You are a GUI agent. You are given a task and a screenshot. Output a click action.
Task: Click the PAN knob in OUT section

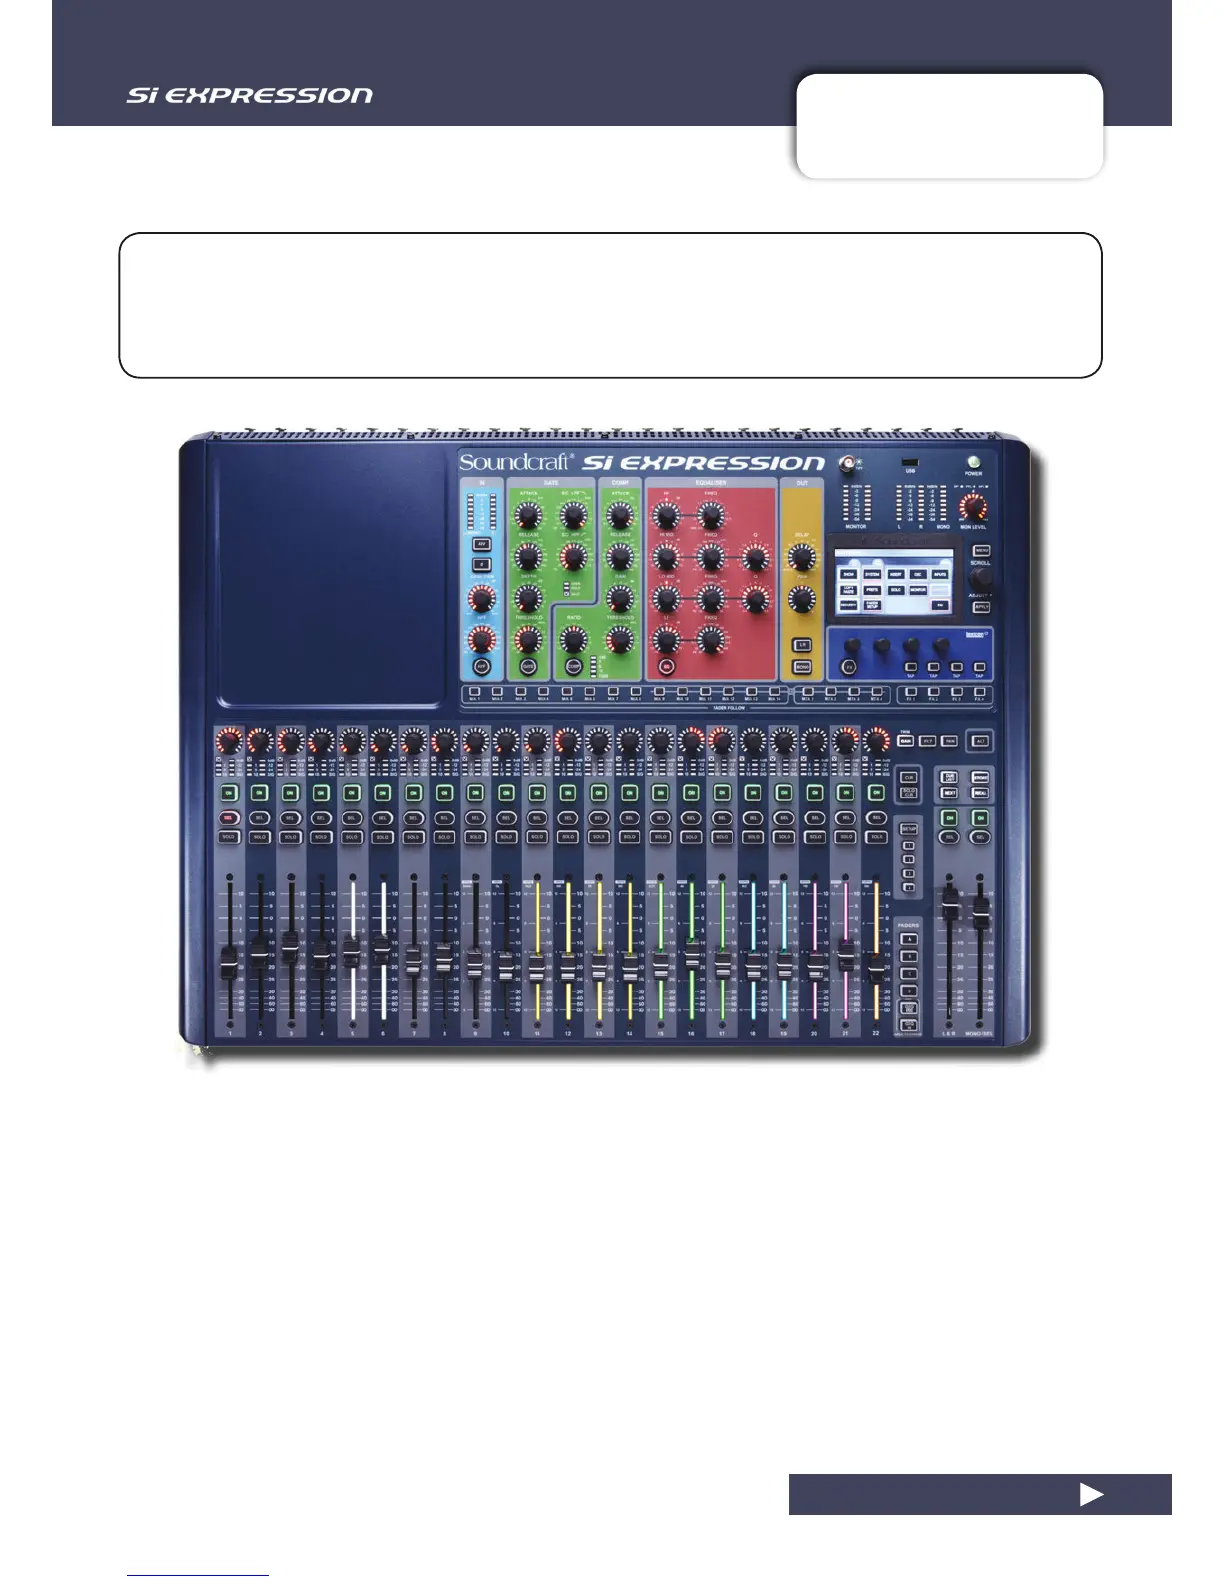click(x=802, y=599)
